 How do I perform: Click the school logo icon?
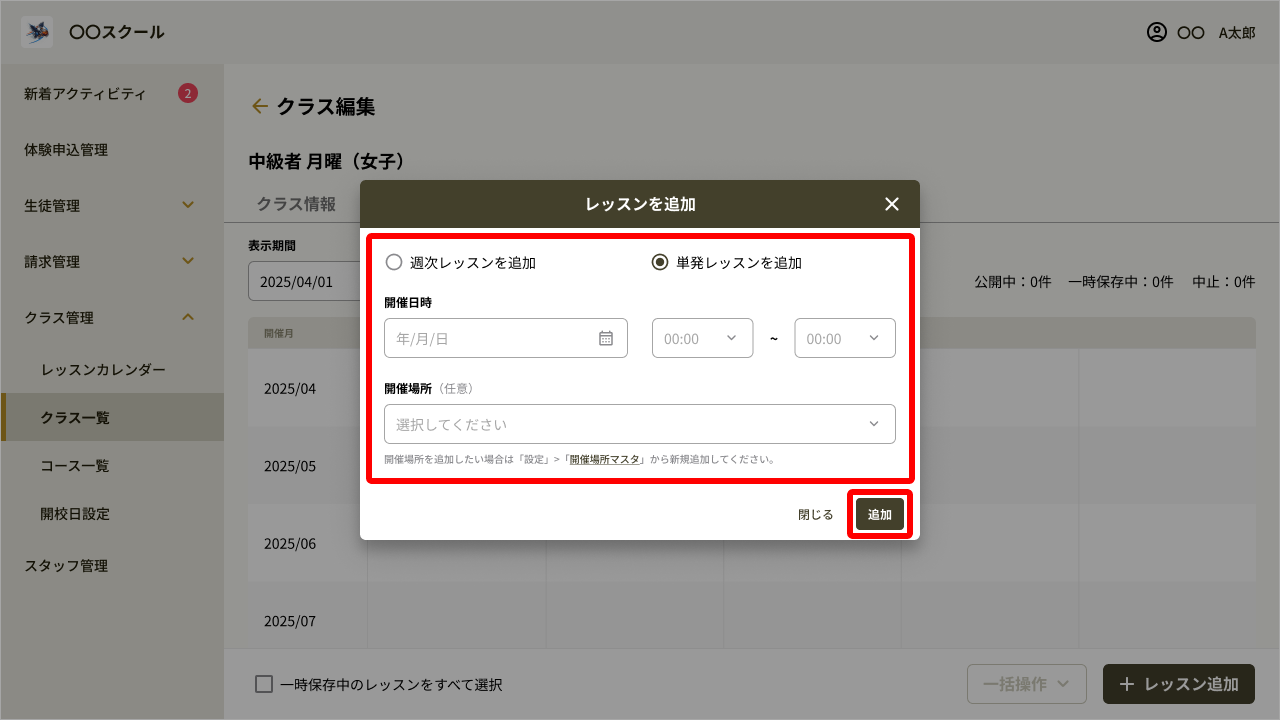pos(37,32)
